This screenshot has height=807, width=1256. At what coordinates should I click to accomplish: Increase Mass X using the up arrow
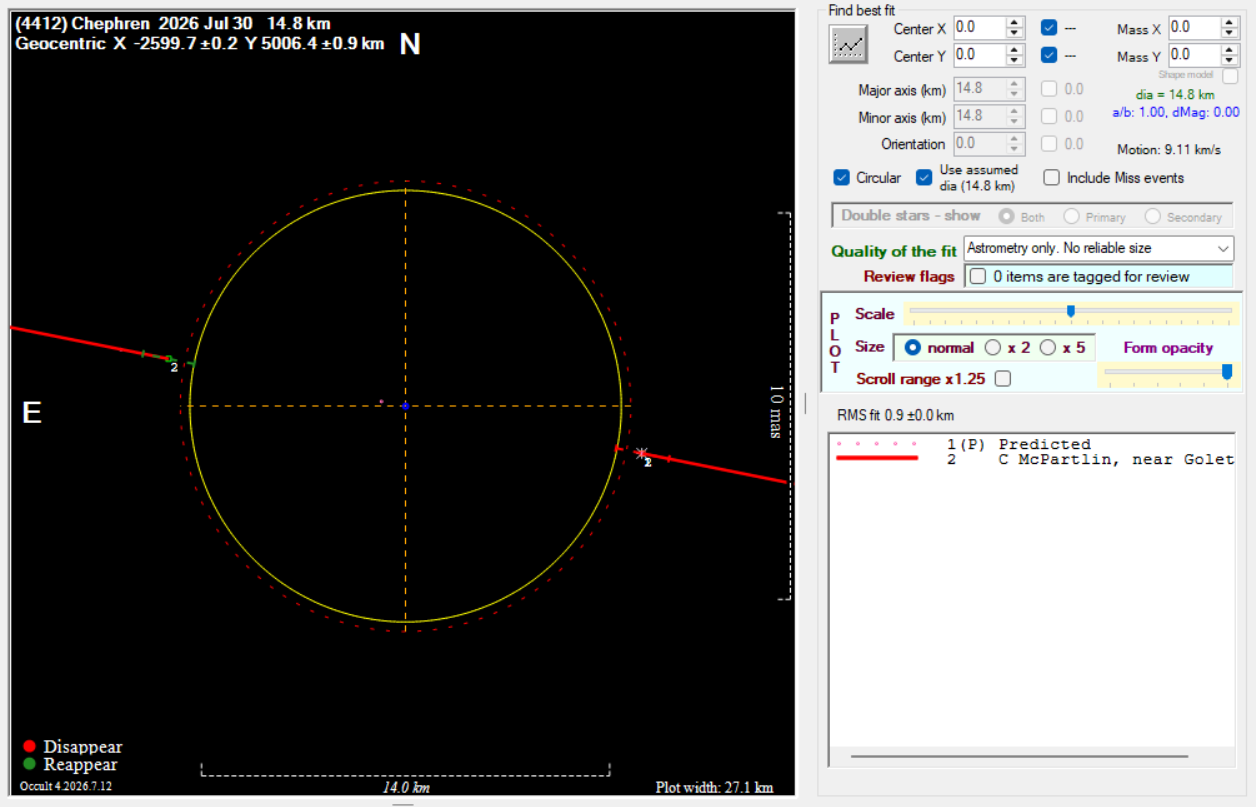(1230, 22)
